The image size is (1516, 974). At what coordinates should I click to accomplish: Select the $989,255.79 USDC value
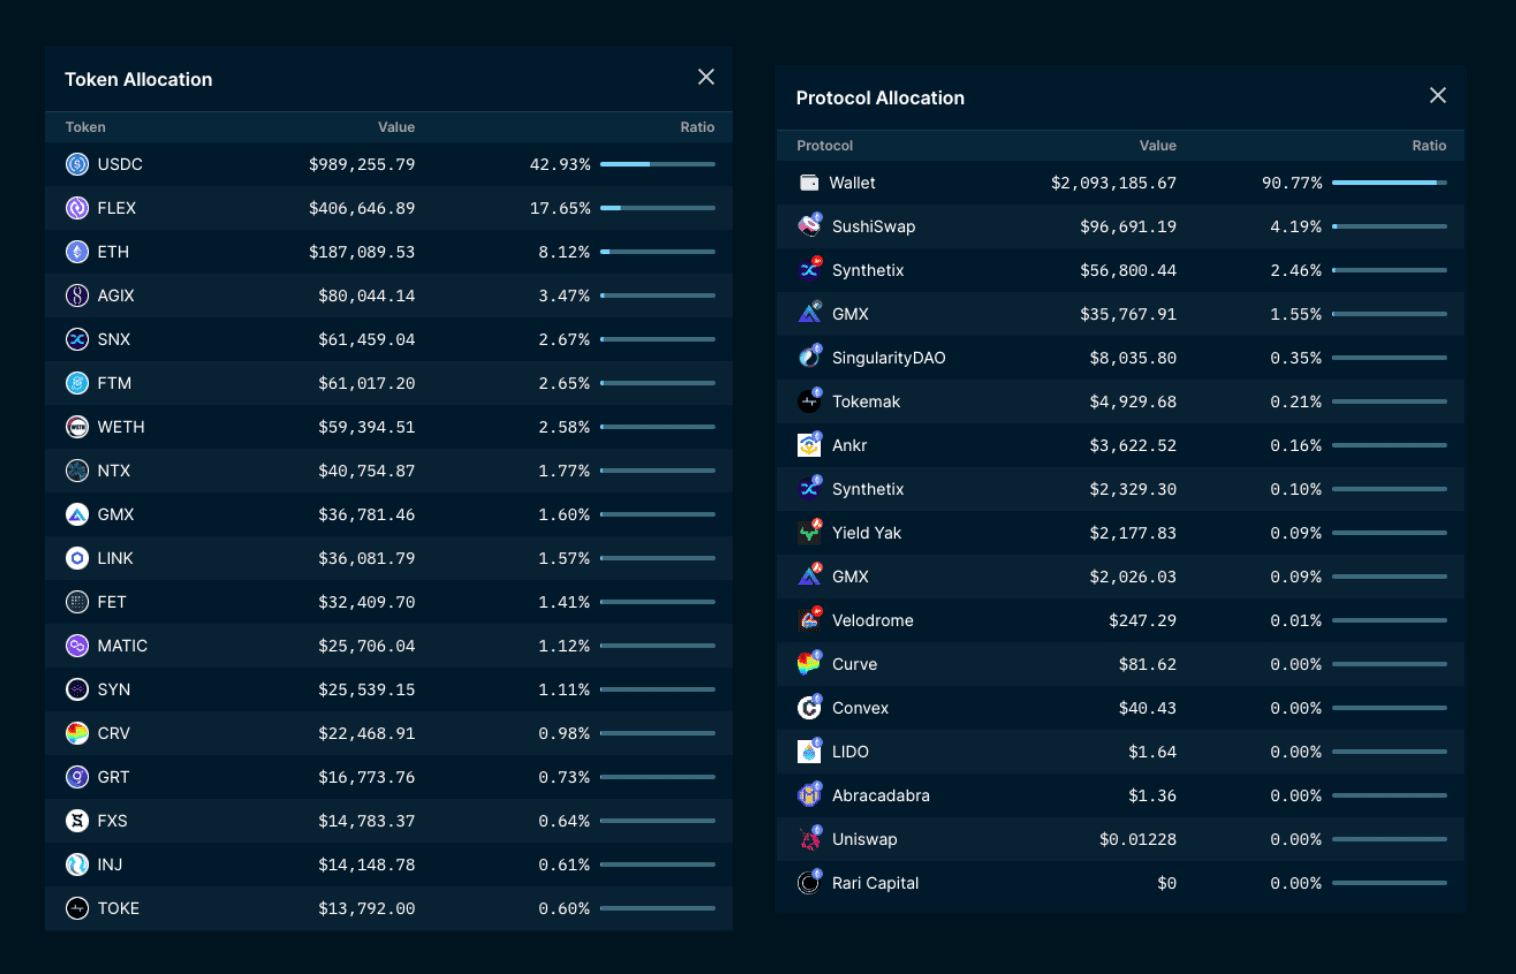(x=362, y=164)
